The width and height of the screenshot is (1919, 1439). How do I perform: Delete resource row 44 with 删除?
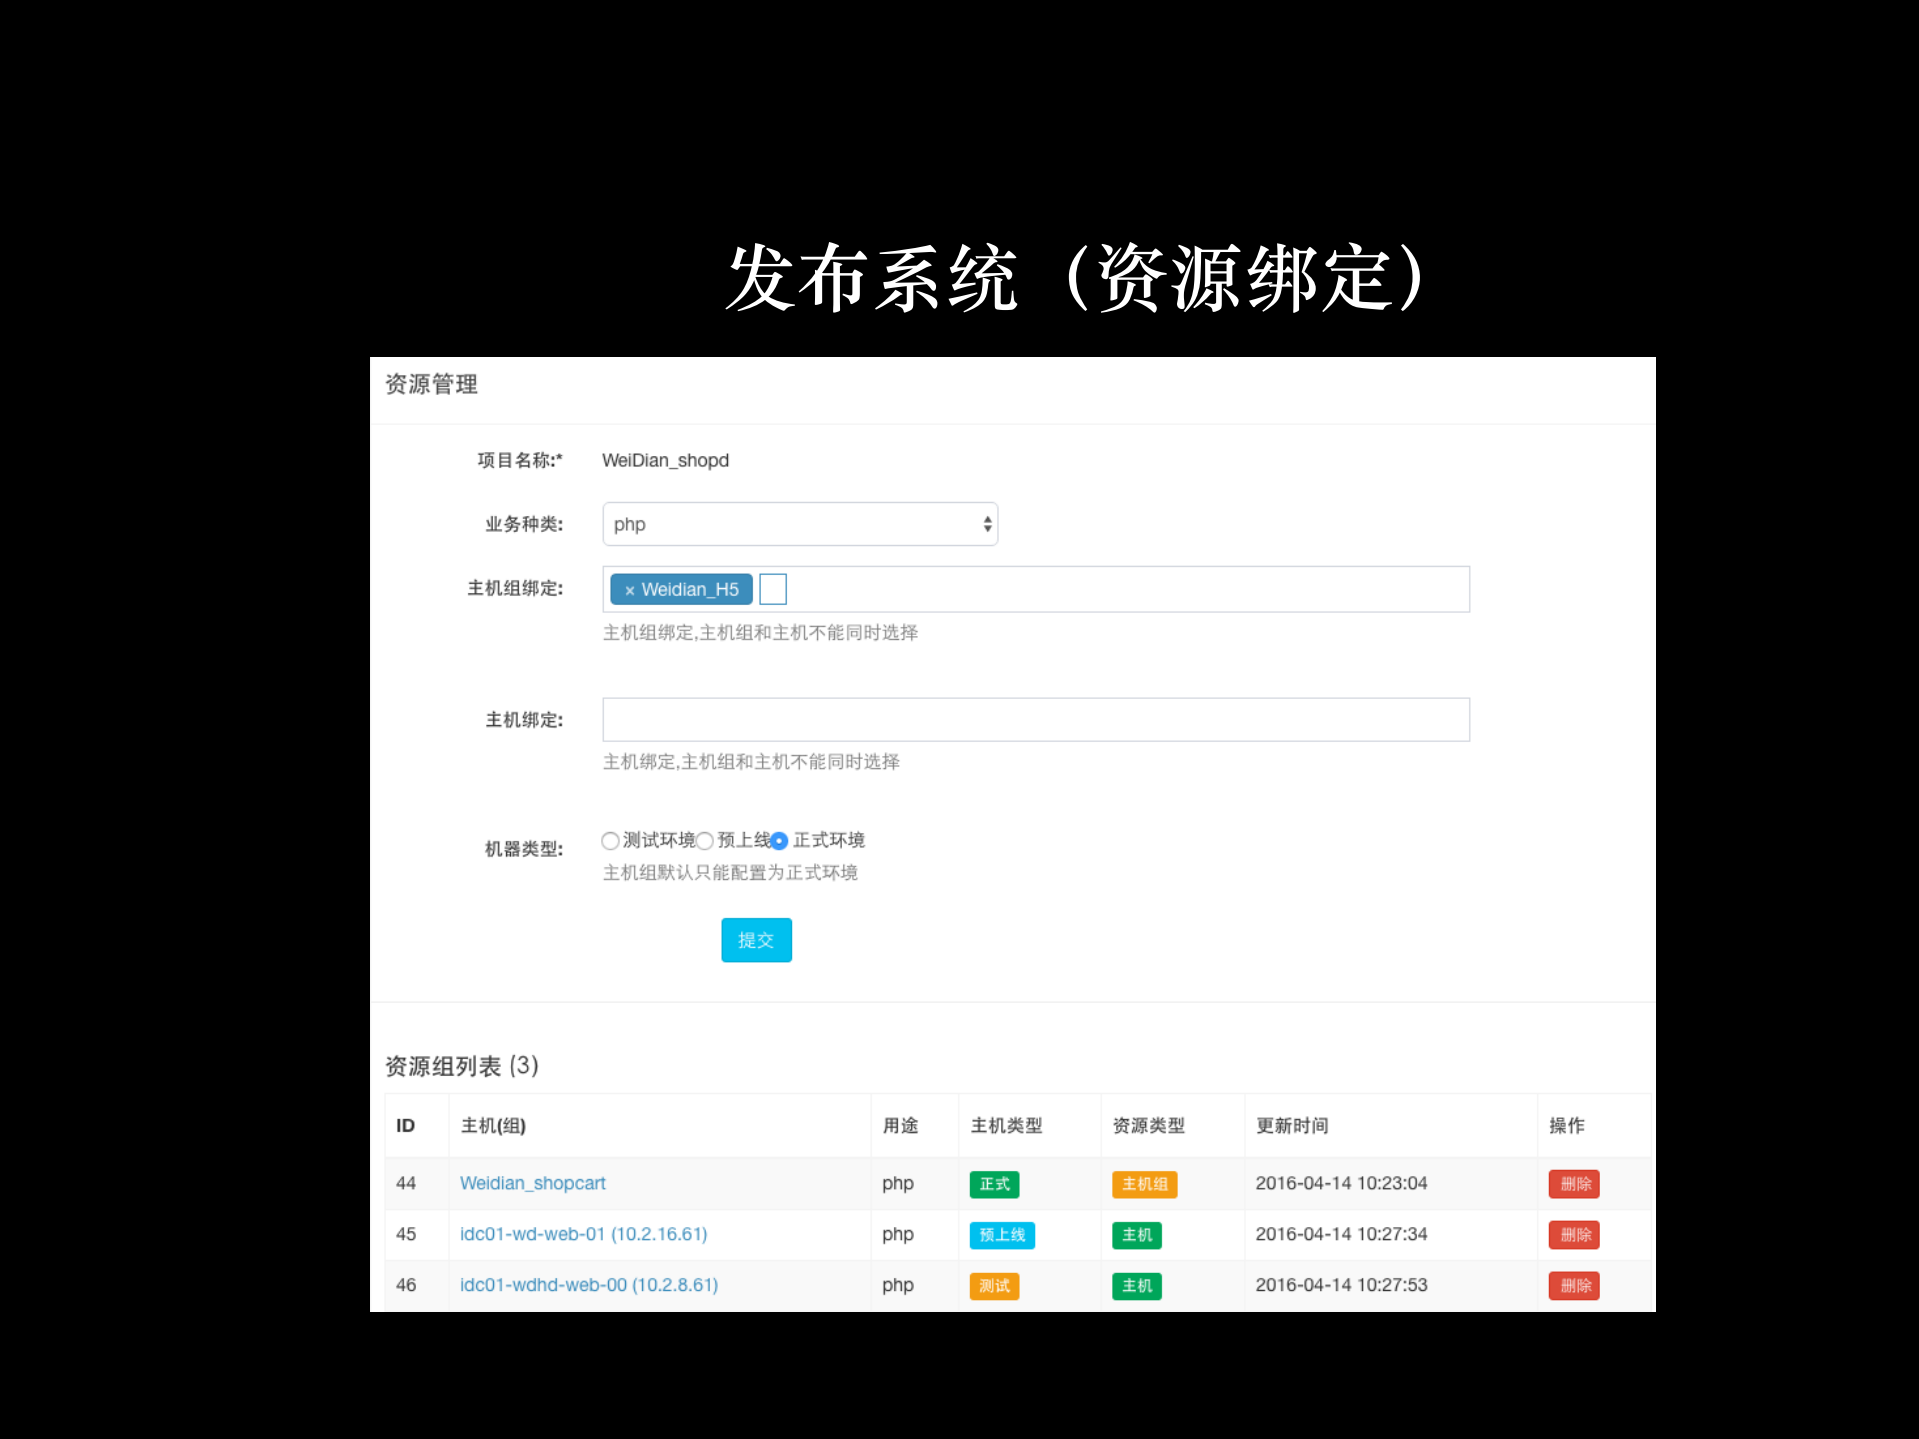1573,1184
